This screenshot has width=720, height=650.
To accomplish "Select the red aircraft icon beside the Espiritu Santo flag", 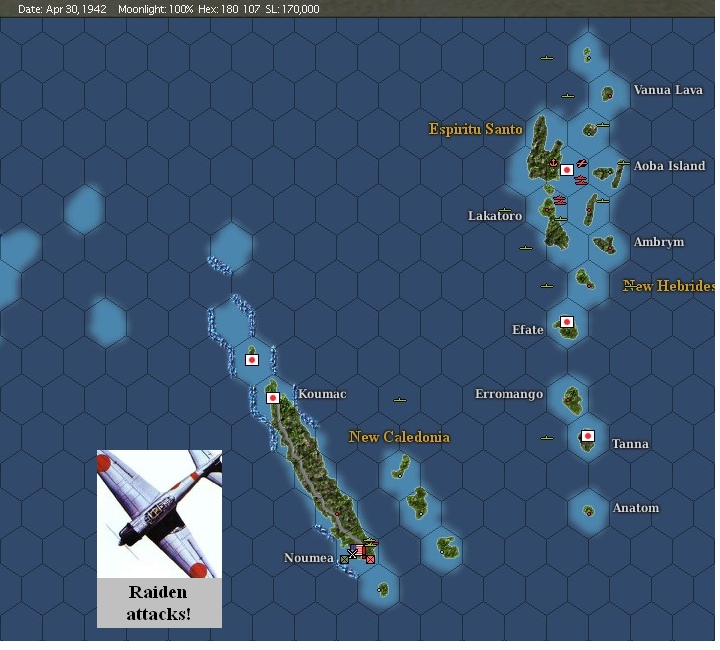I will click(x=581, y=163).
